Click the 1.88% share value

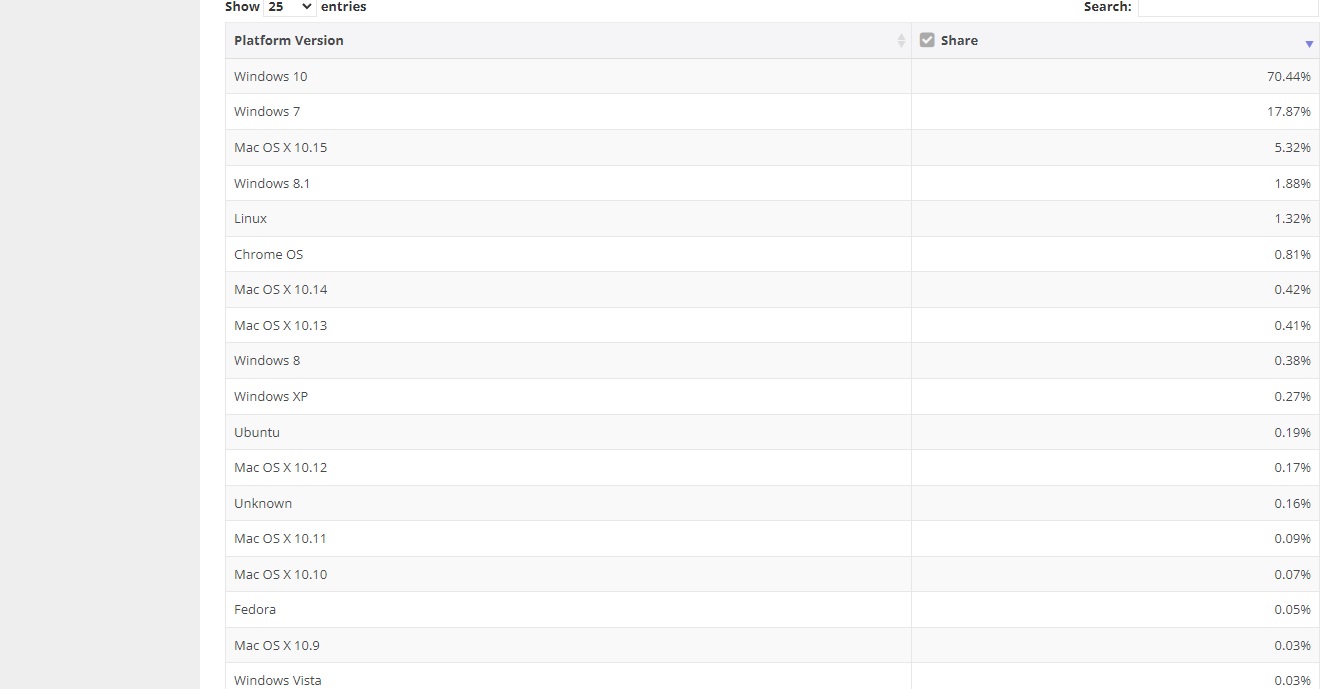(1292, 183)
